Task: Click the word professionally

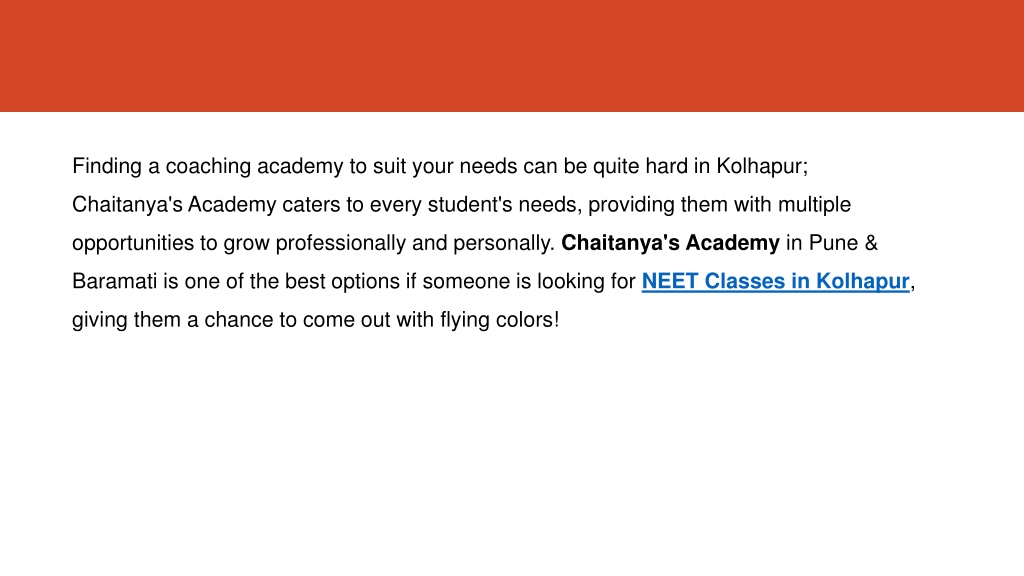Action: (x=340, y=243)
